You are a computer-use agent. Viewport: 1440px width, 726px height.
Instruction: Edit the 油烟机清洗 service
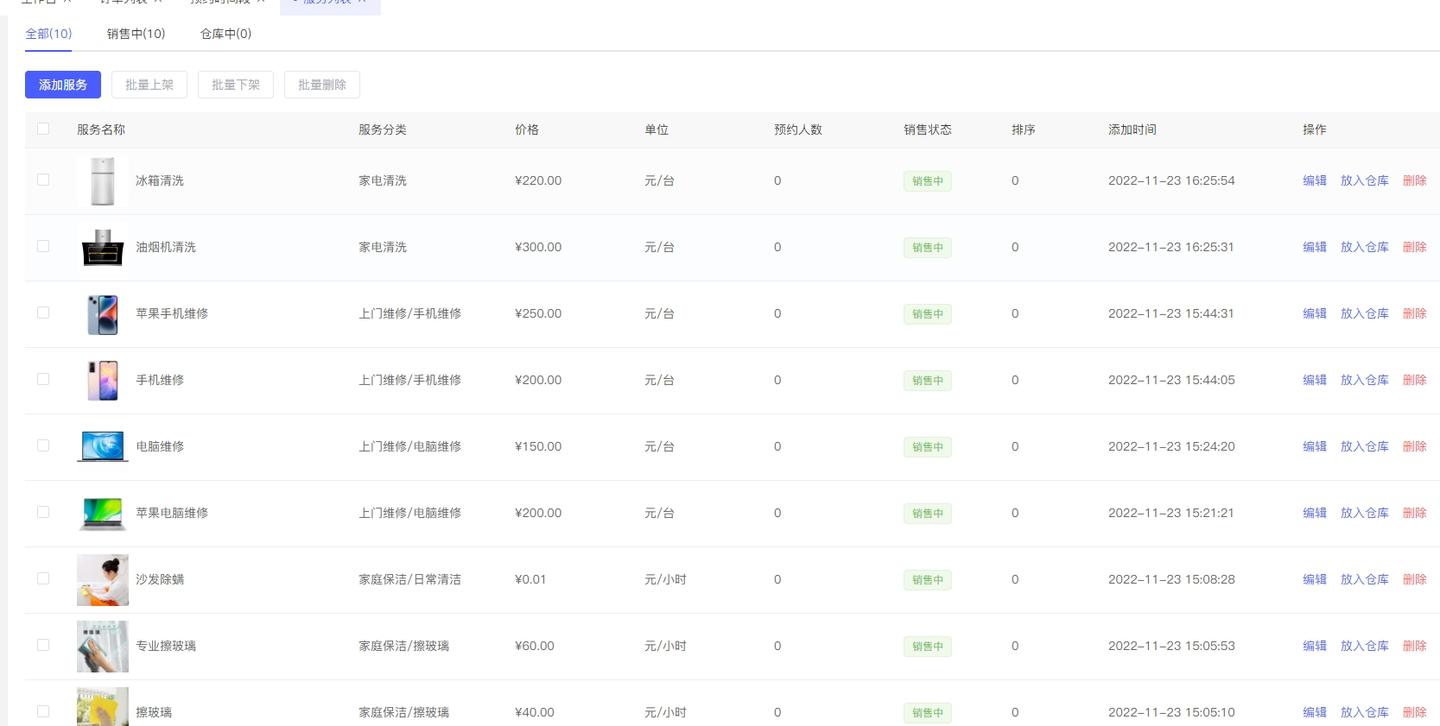pos(1315,247)
